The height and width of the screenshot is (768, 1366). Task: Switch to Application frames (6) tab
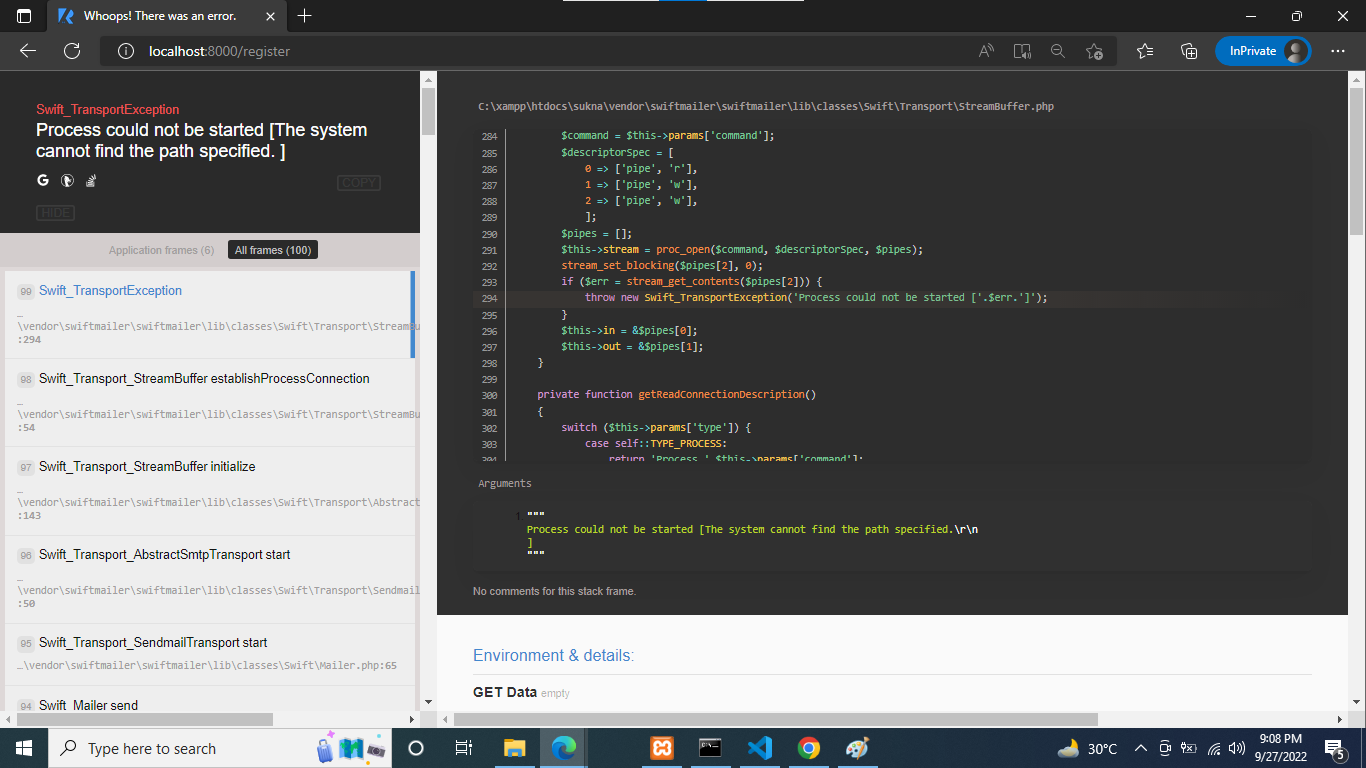(x=161, y=250)
